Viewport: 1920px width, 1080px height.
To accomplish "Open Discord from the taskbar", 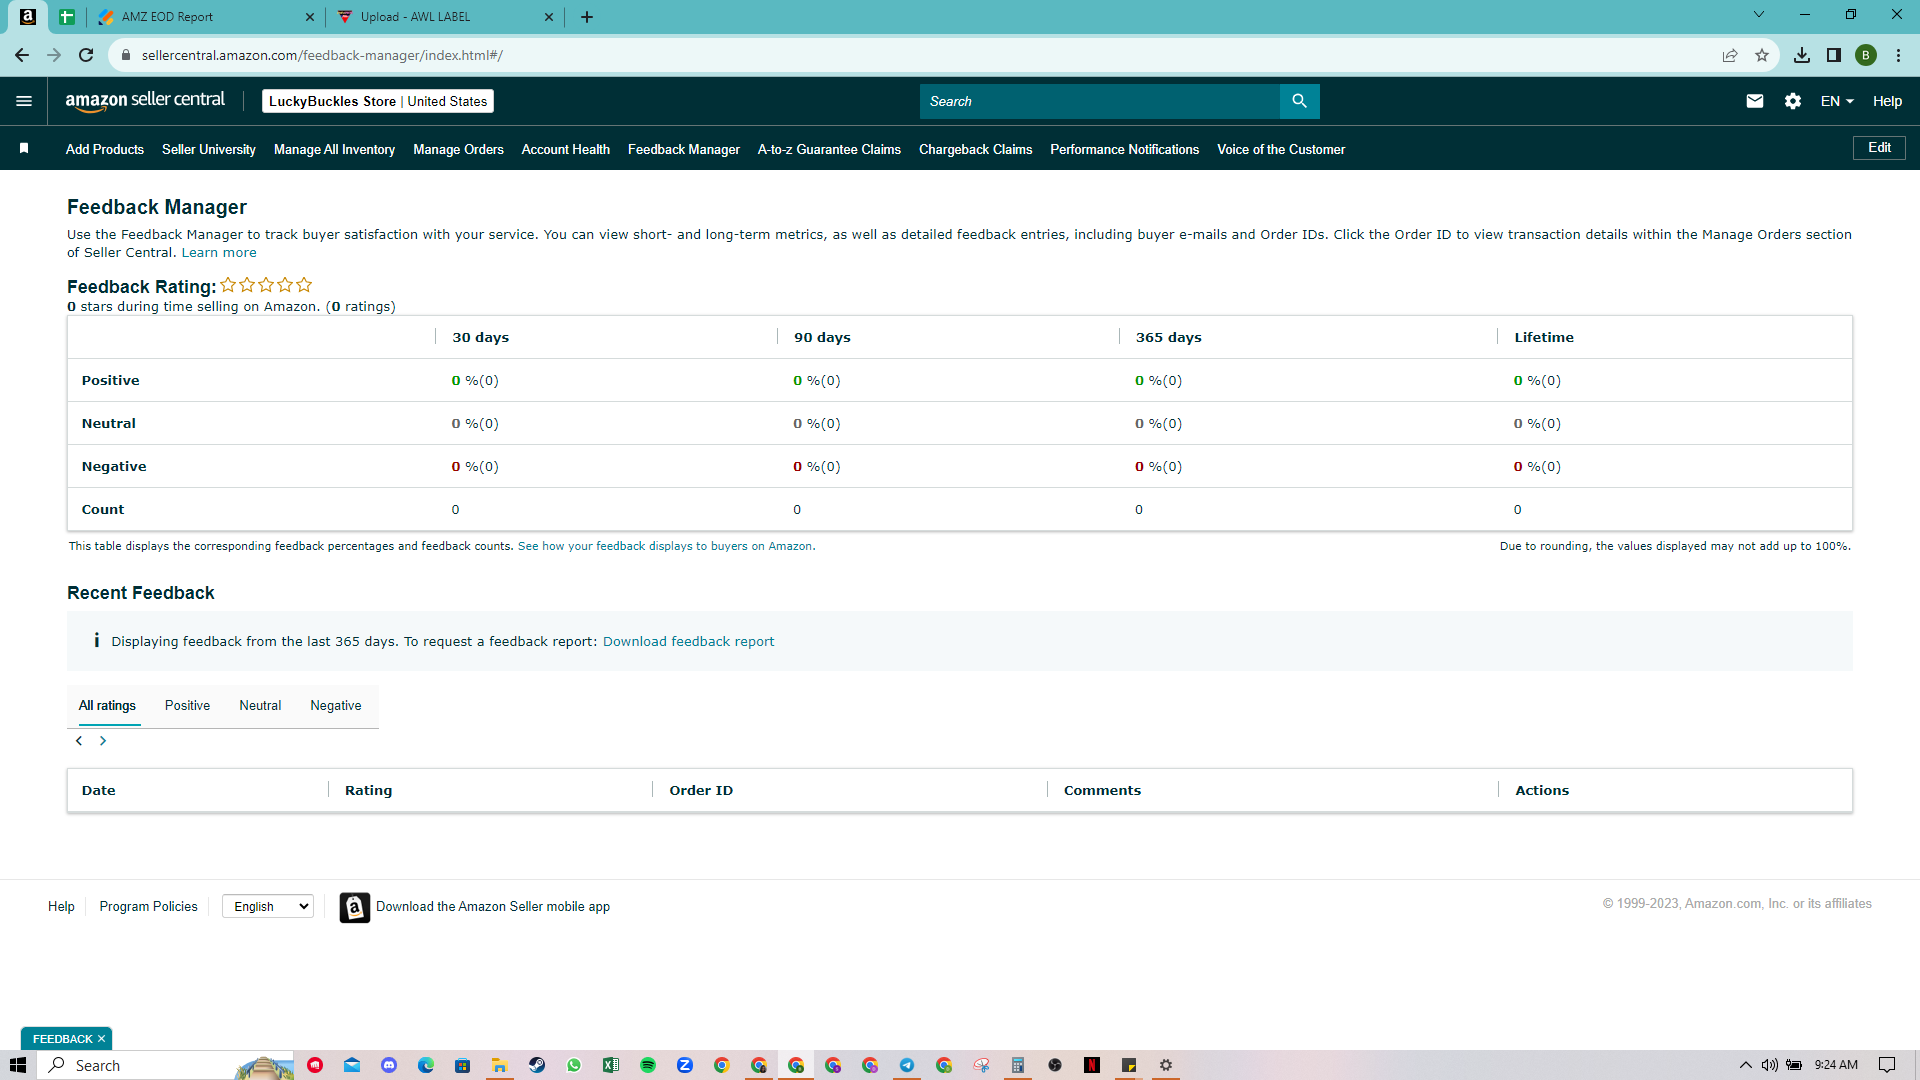I will 389,1065.
